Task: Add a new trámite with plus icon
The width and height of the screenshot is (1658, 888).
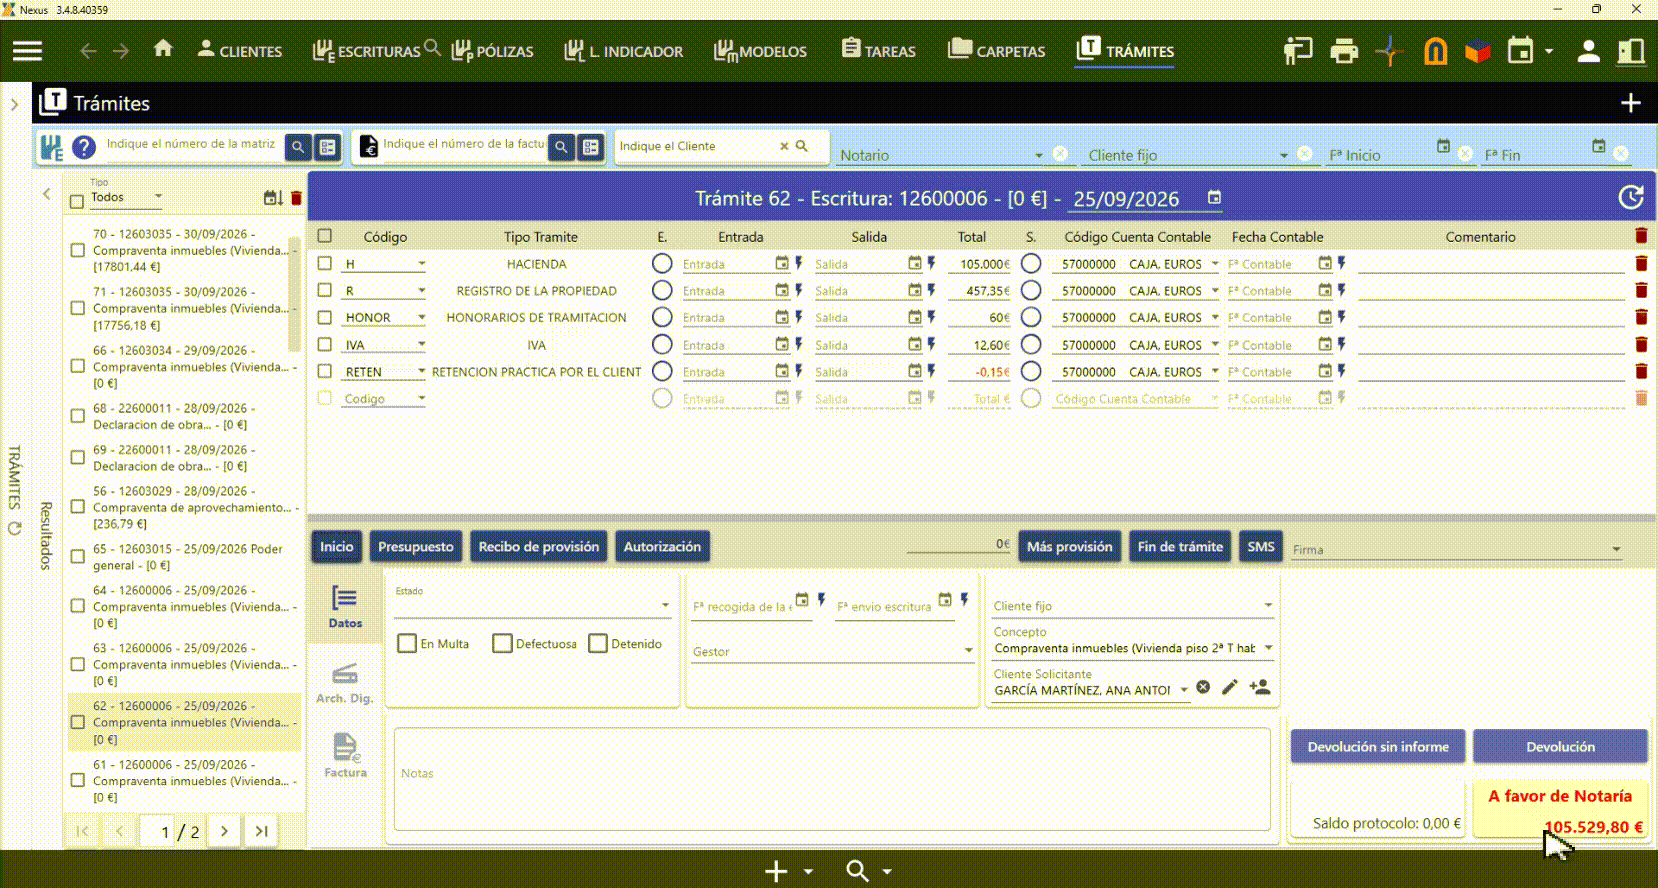Action: click(x=1631, y=103)
